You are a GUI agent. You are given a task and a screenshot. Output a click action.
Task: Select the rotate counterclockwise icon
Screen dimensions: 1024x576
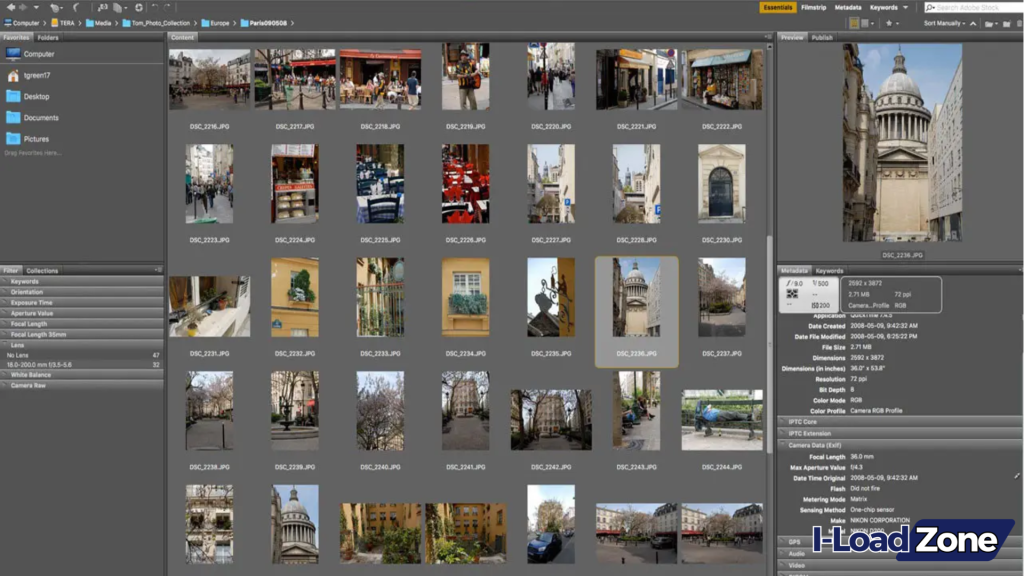point(154,8)
